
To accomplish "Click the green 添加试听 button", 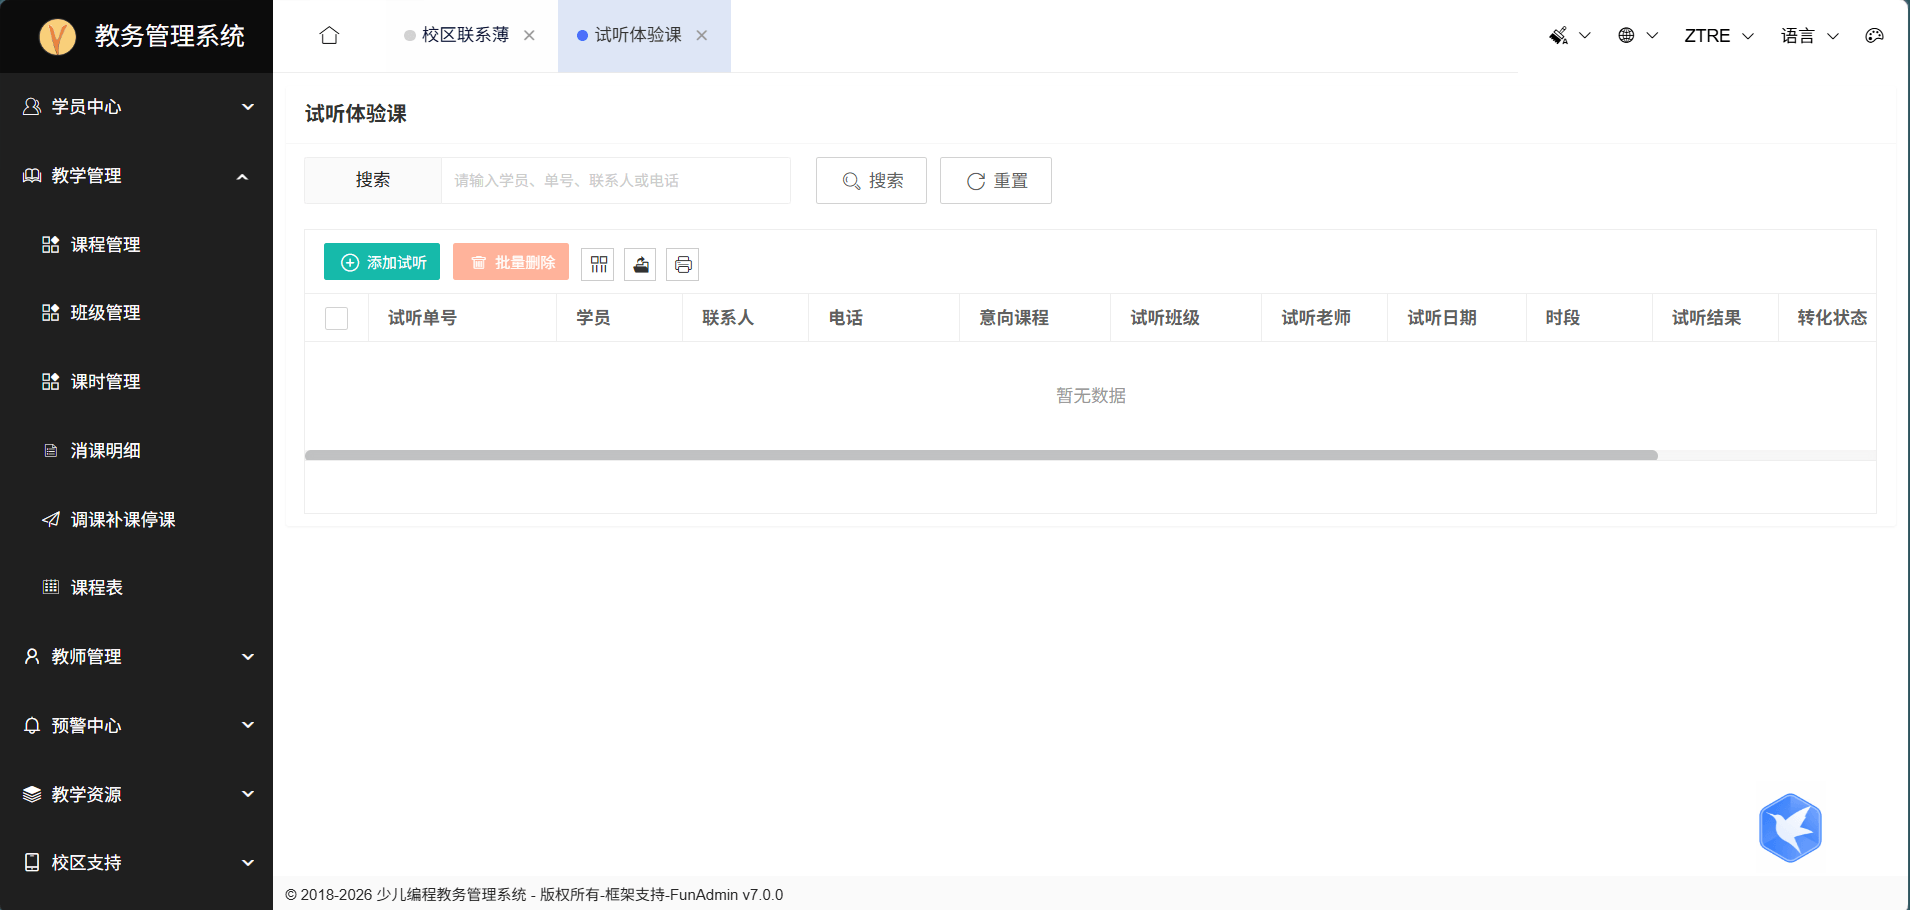I will point(382,262).
